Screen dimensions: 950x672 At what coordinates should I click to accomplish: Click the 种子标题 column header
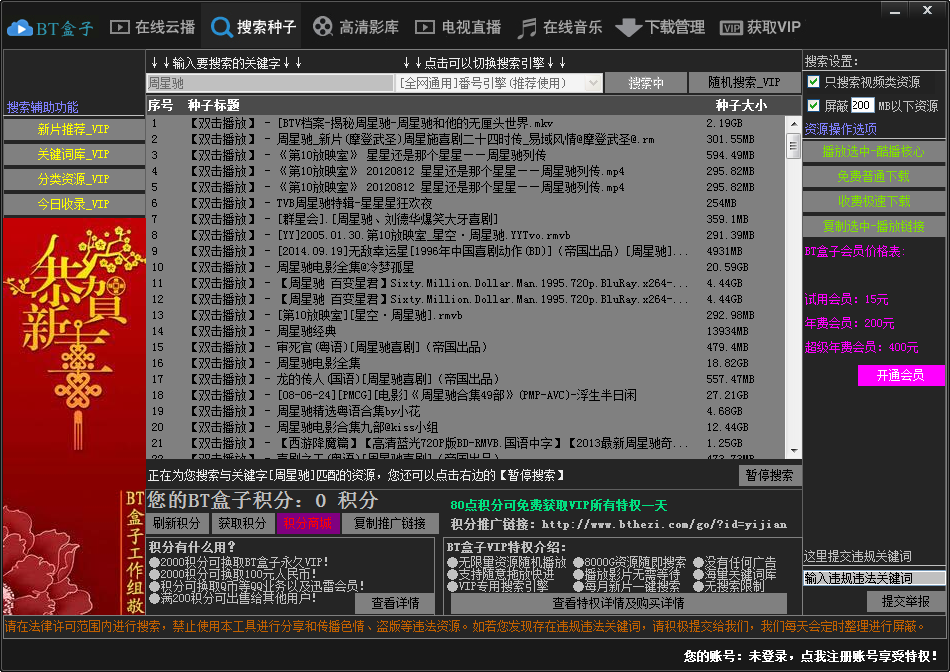pyautogui.click(x=213, y=105)
